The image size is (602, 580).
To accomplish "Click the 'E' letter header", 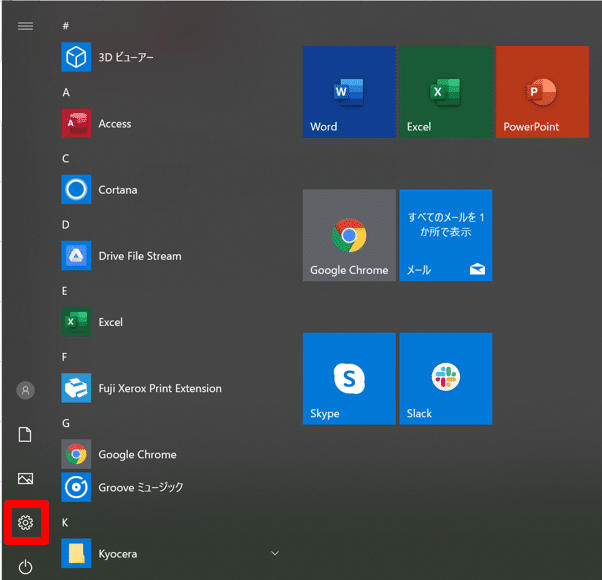I will pos(64,291).
